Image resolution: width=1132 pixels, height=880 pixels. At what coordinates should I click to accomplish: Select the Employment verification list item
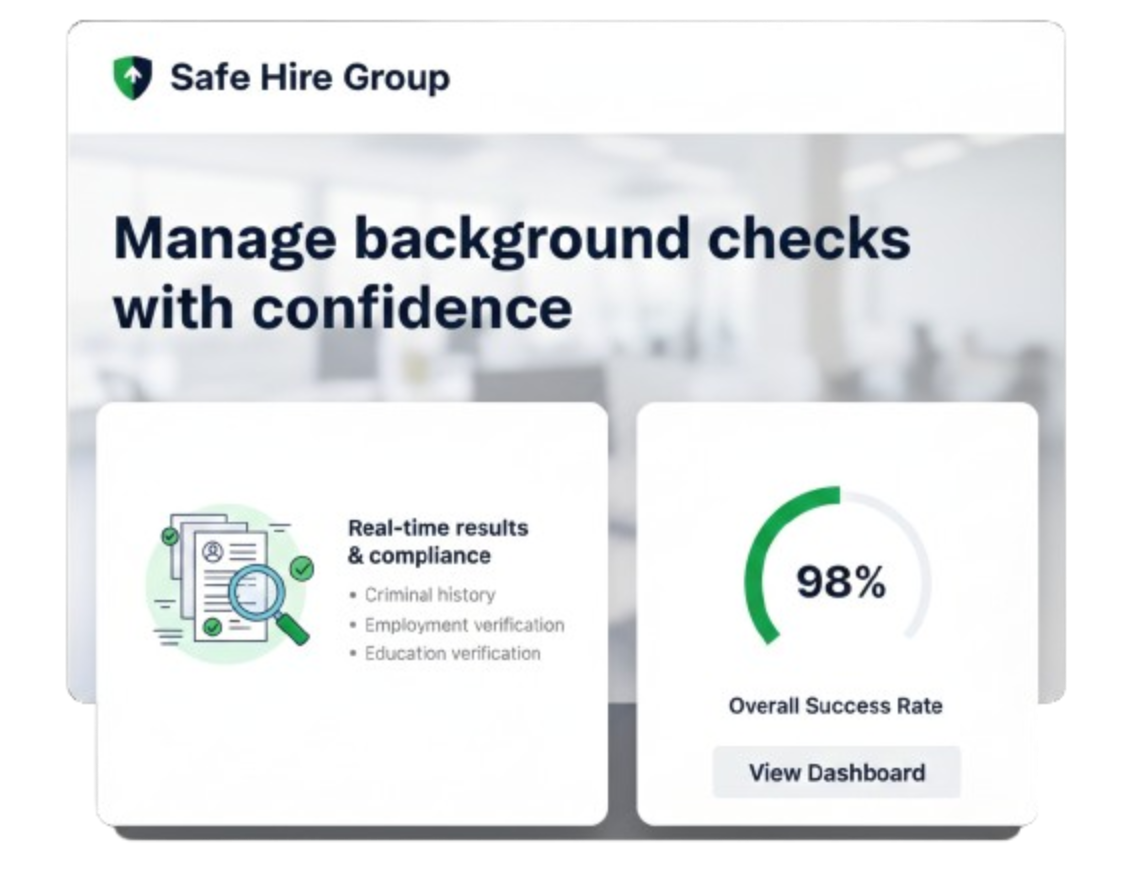coord(464,625)
